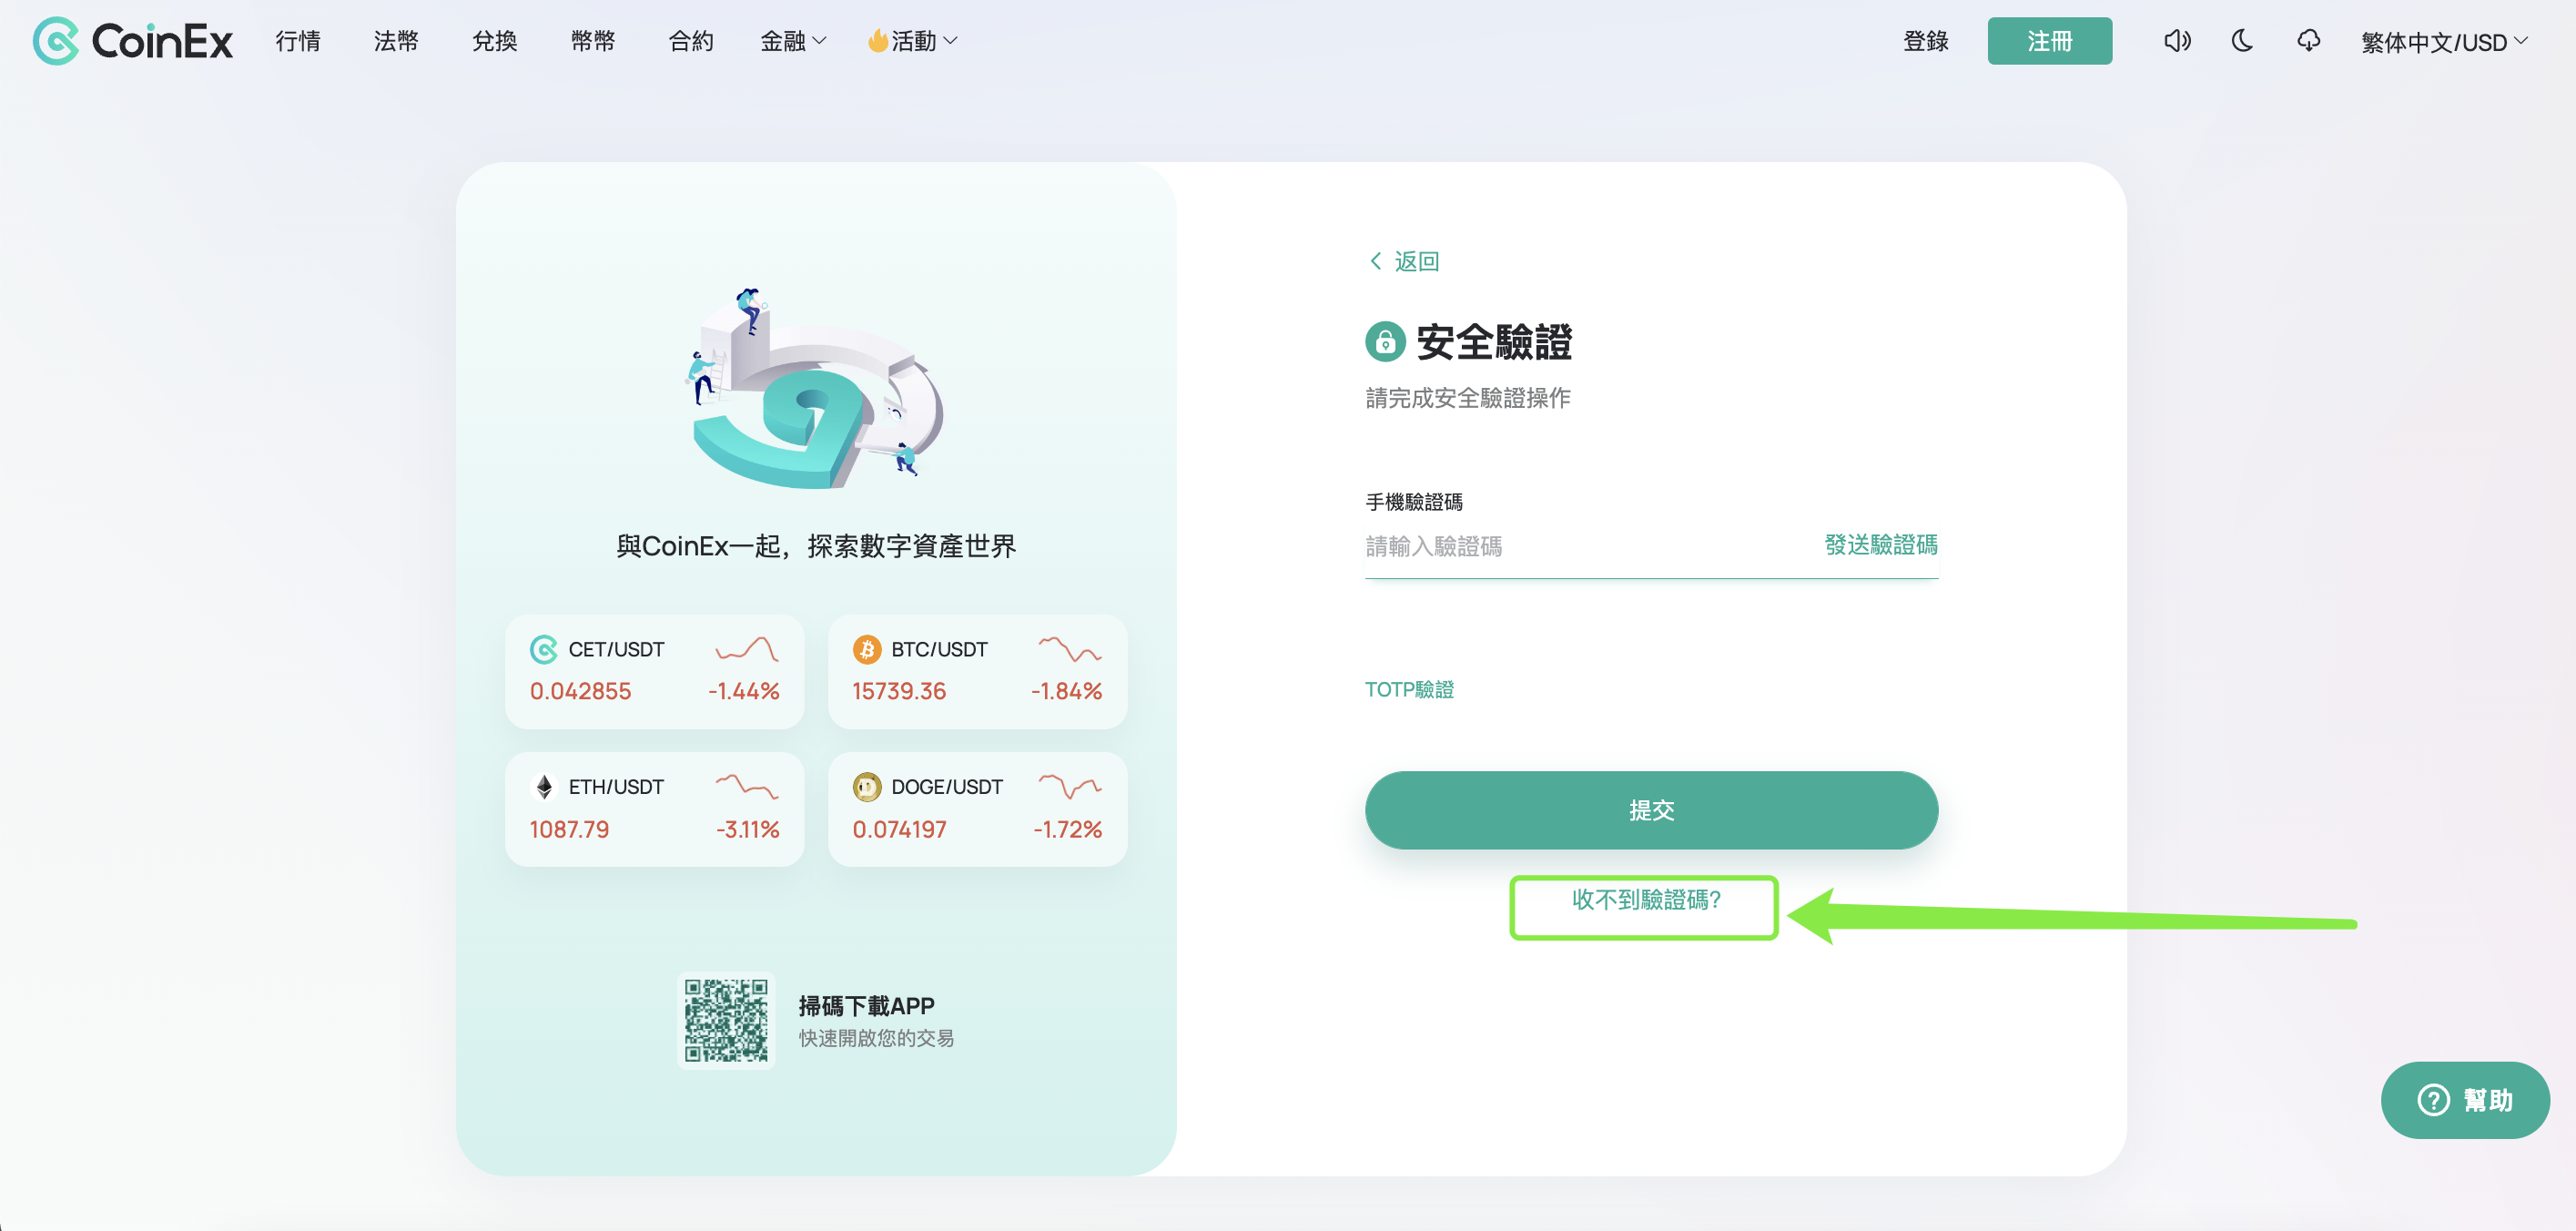Open the 幫助 help button
2576x1231 pixels.
[x=2464, y=1100]
